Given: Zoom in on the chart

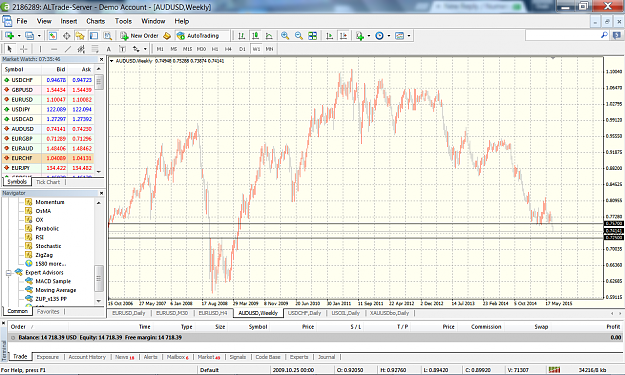Looking at the screenshot, I should [285, 36].
